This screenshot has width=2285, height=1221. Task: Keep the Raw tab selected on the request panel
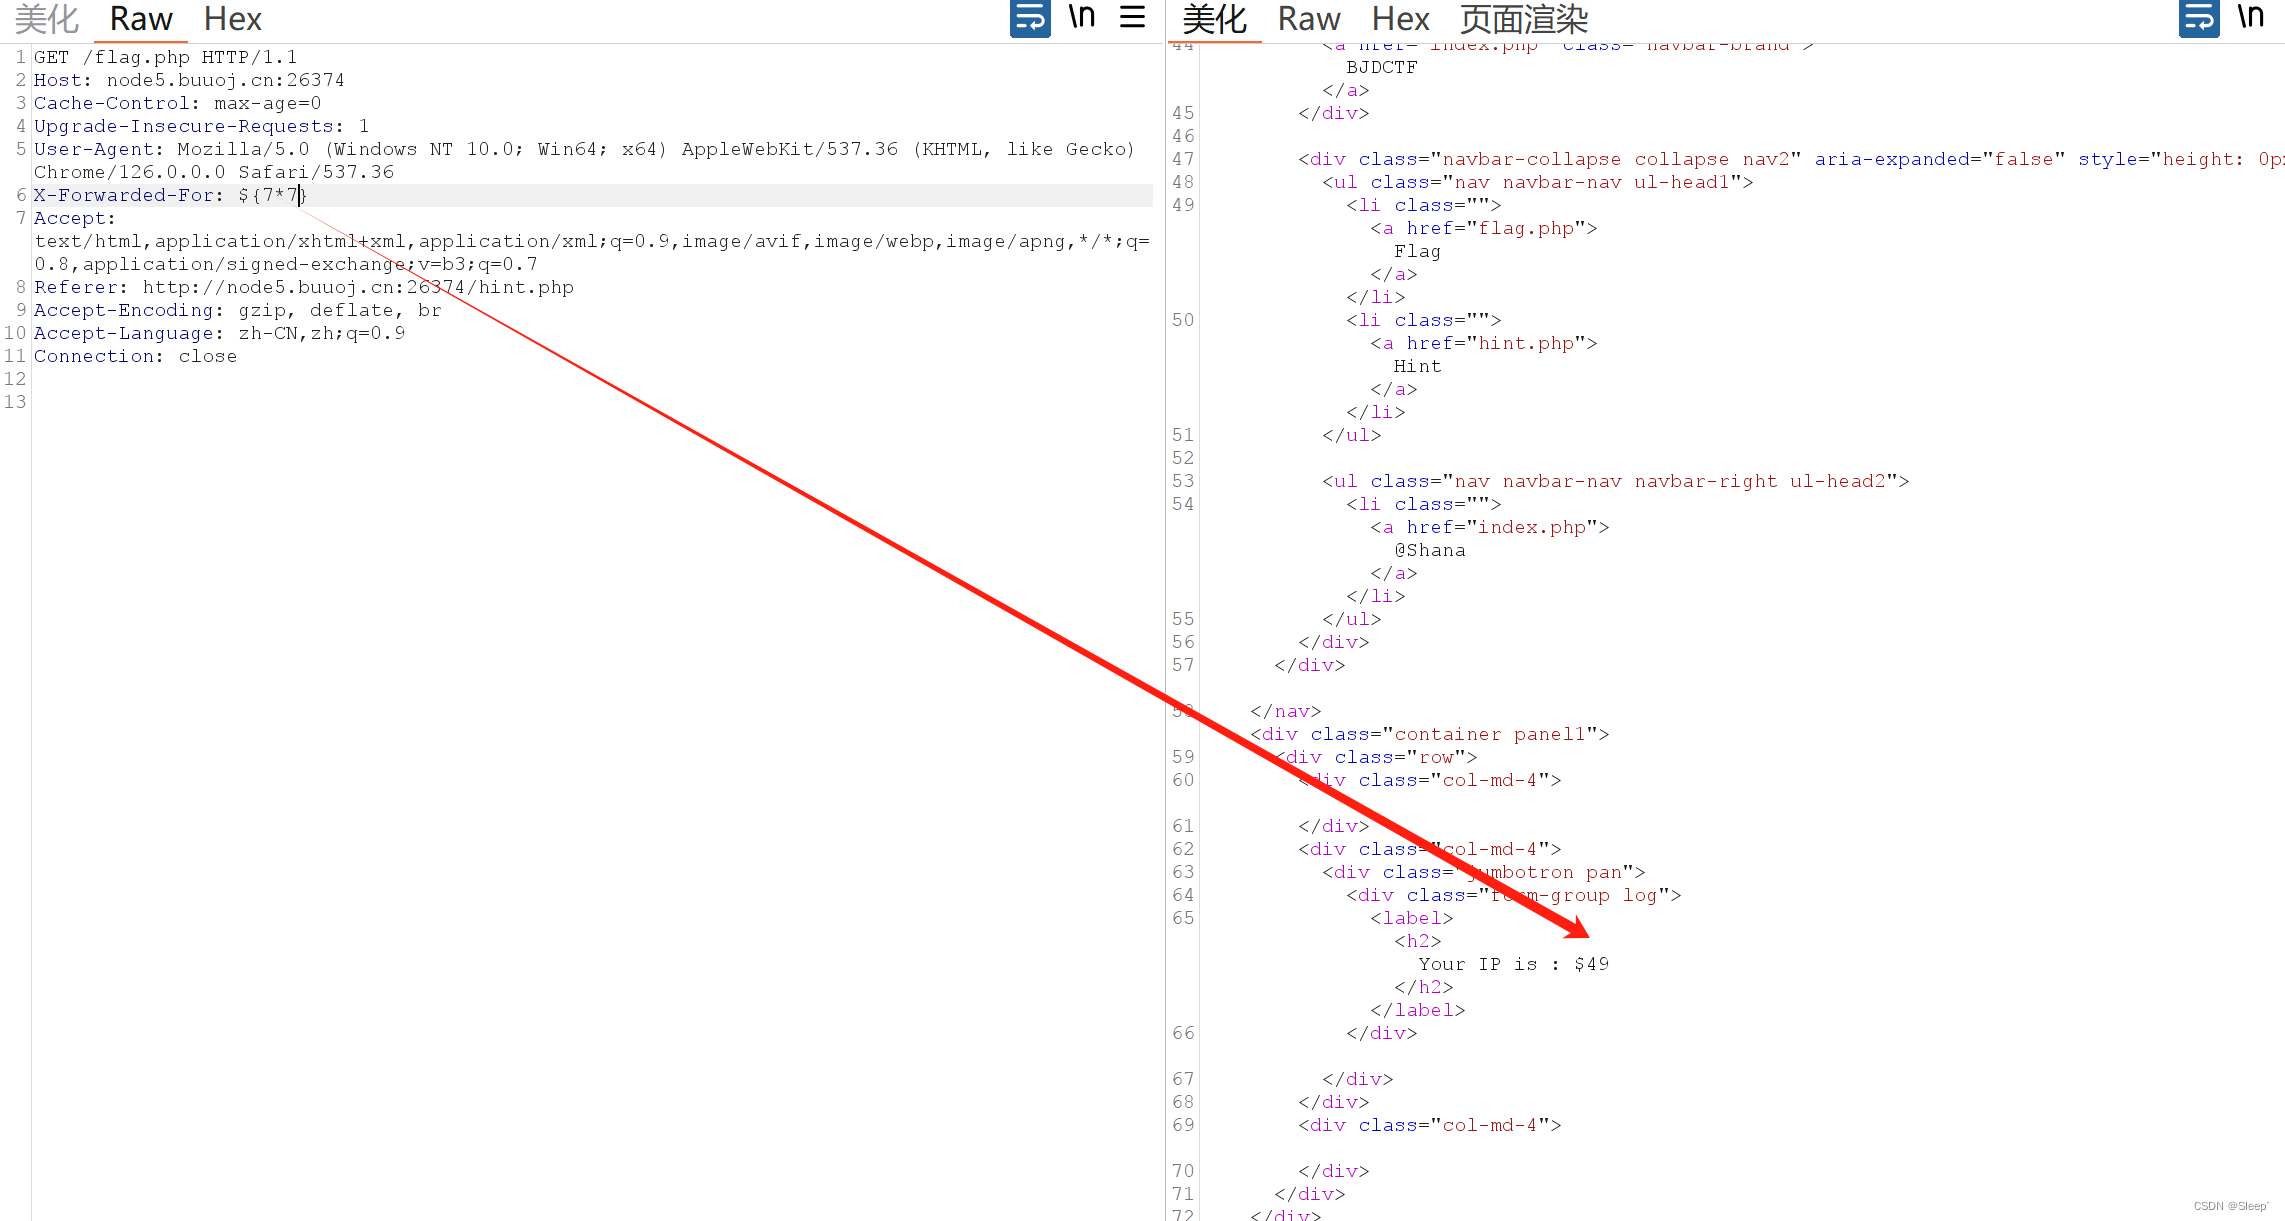[140, 18]
